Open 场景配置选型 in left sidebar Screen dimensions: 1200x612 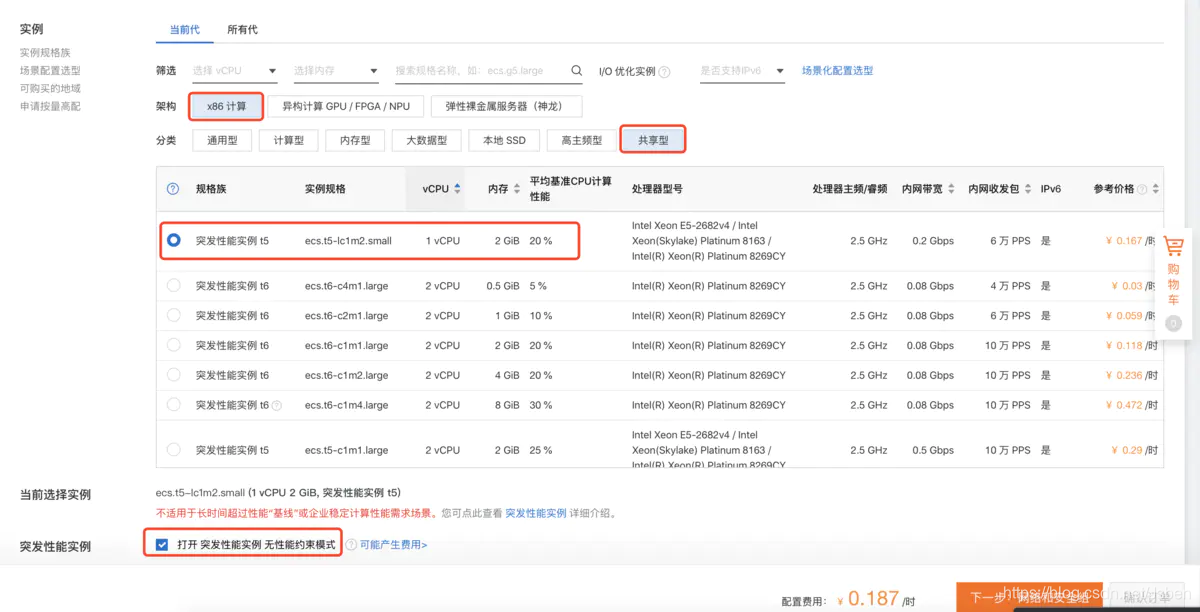50,70
